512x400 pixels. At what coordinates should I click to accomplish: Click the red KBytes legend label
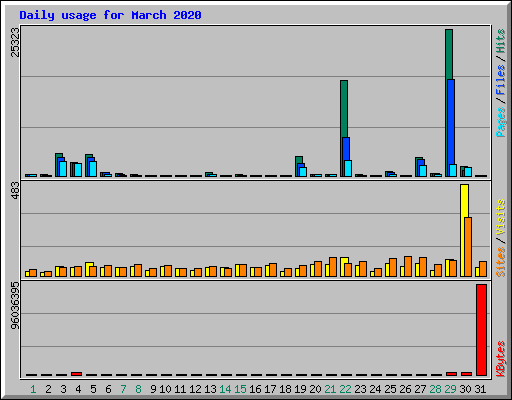(x=500, y=359)
